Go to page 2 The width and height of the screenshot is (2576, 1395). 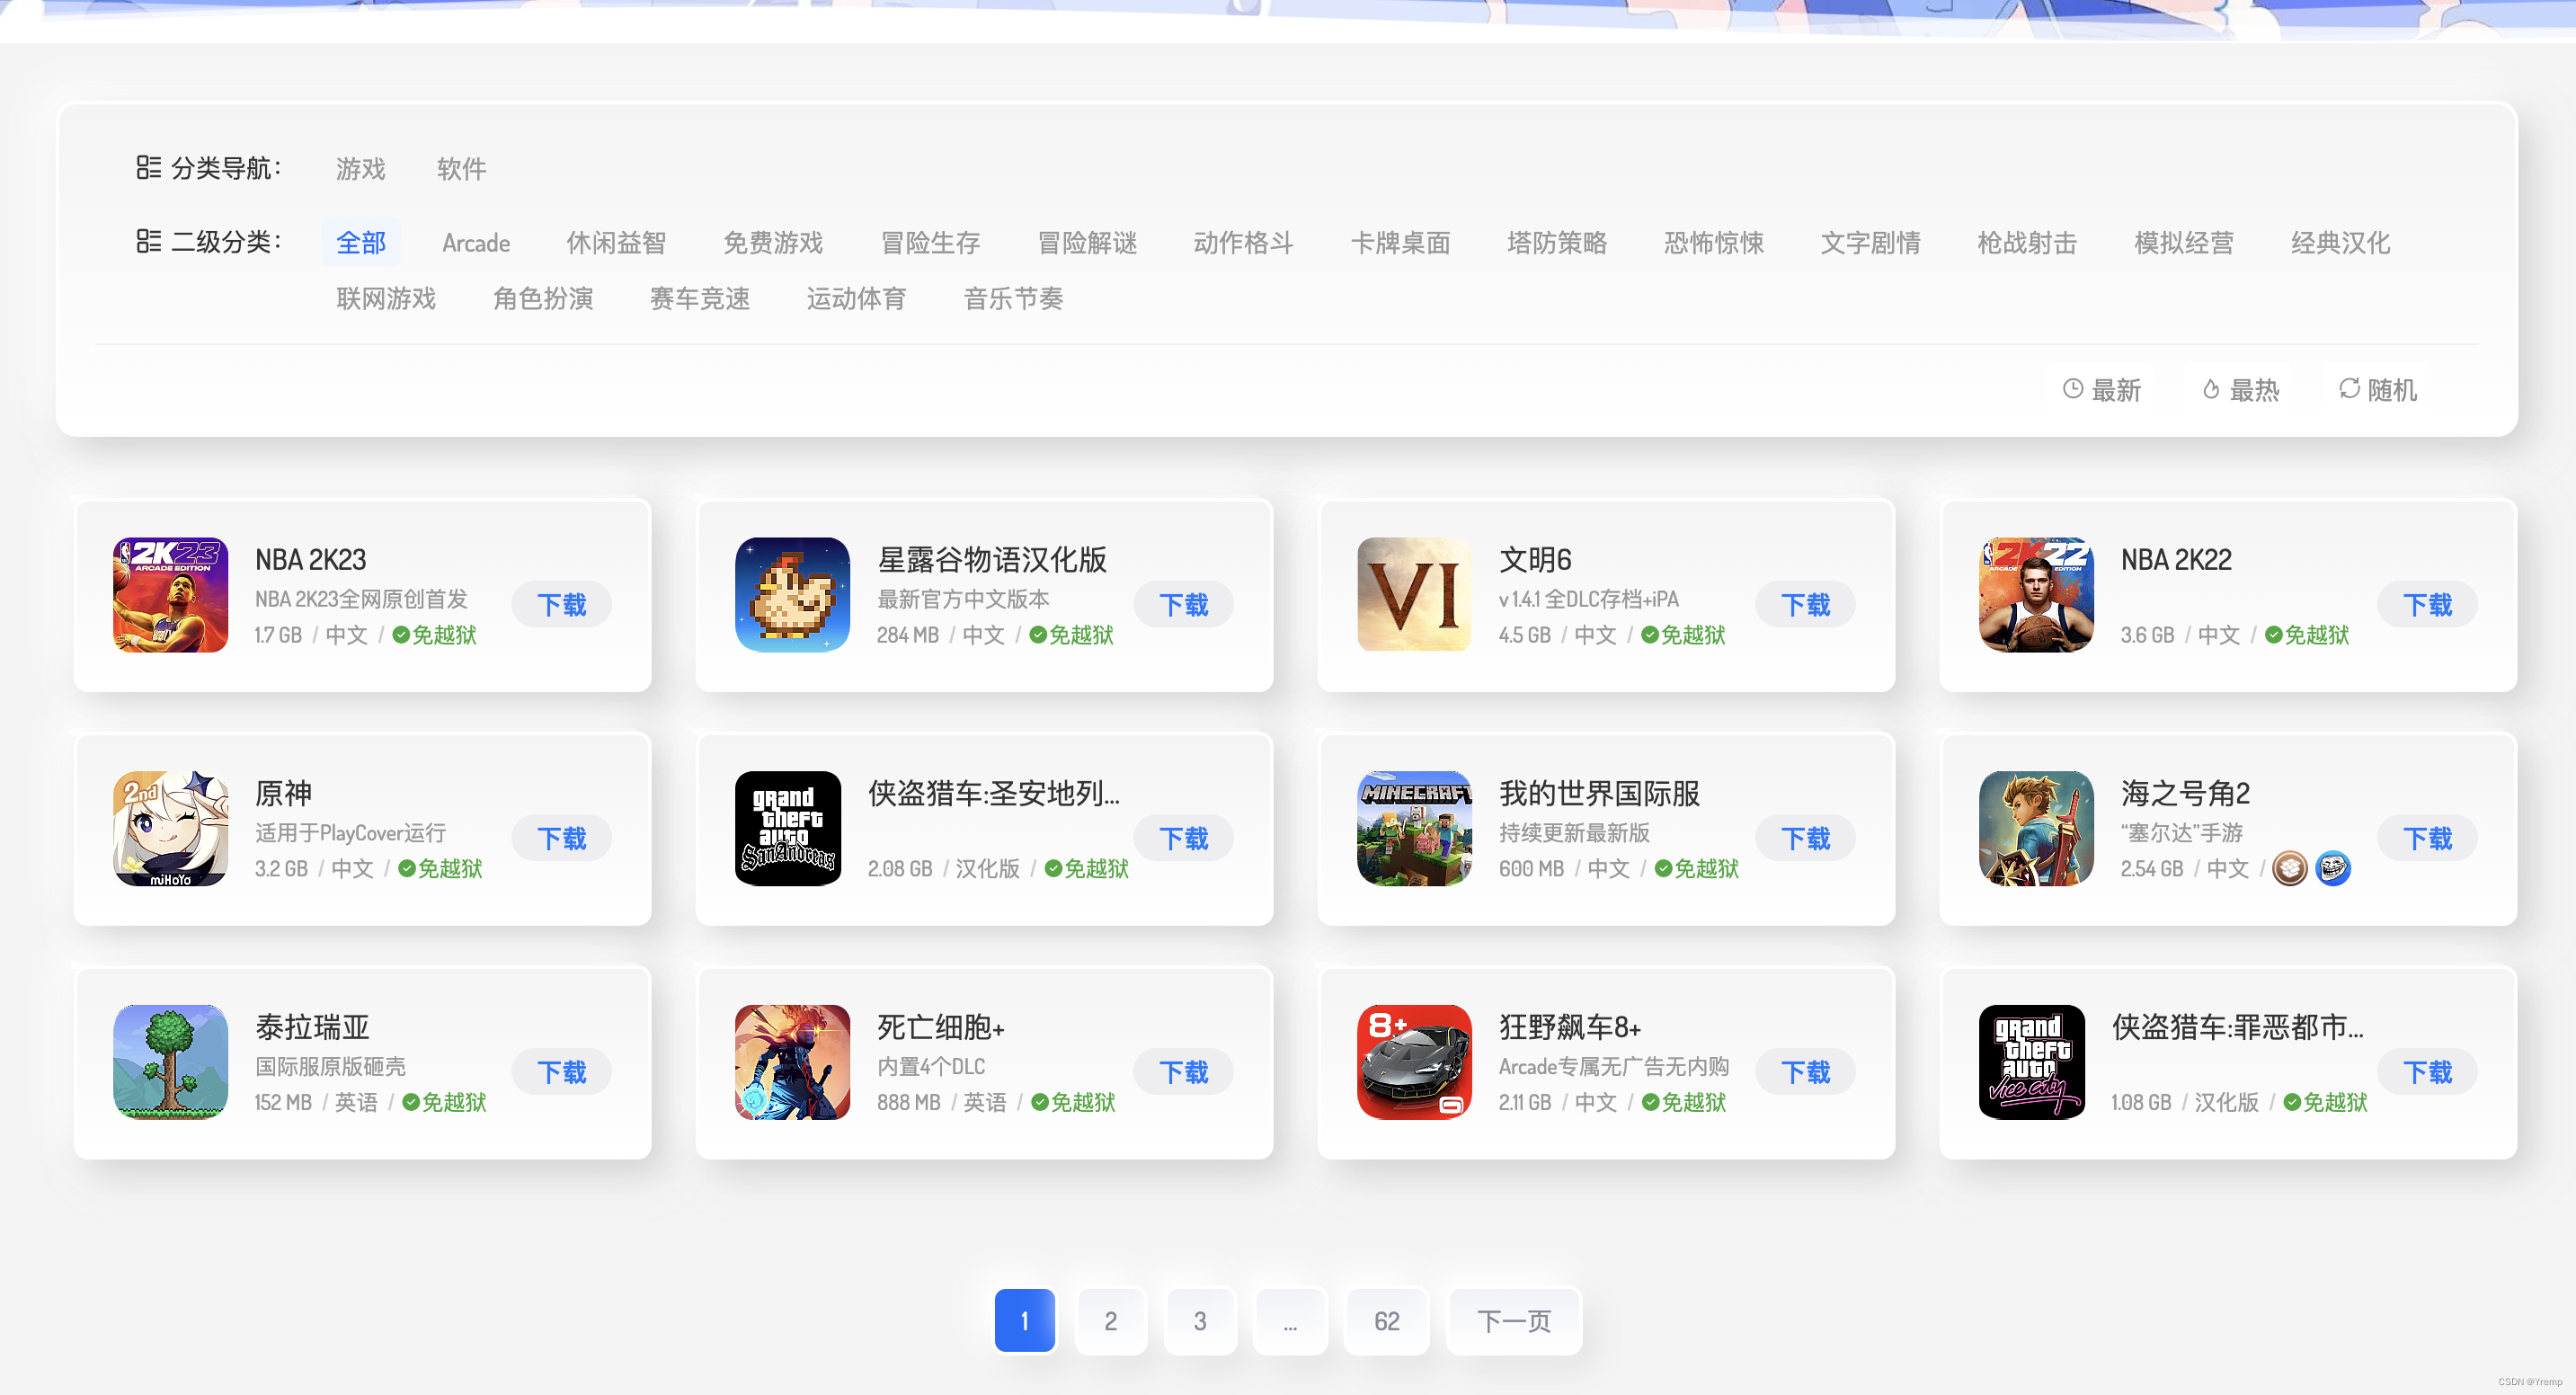tap(1111, 1321)
